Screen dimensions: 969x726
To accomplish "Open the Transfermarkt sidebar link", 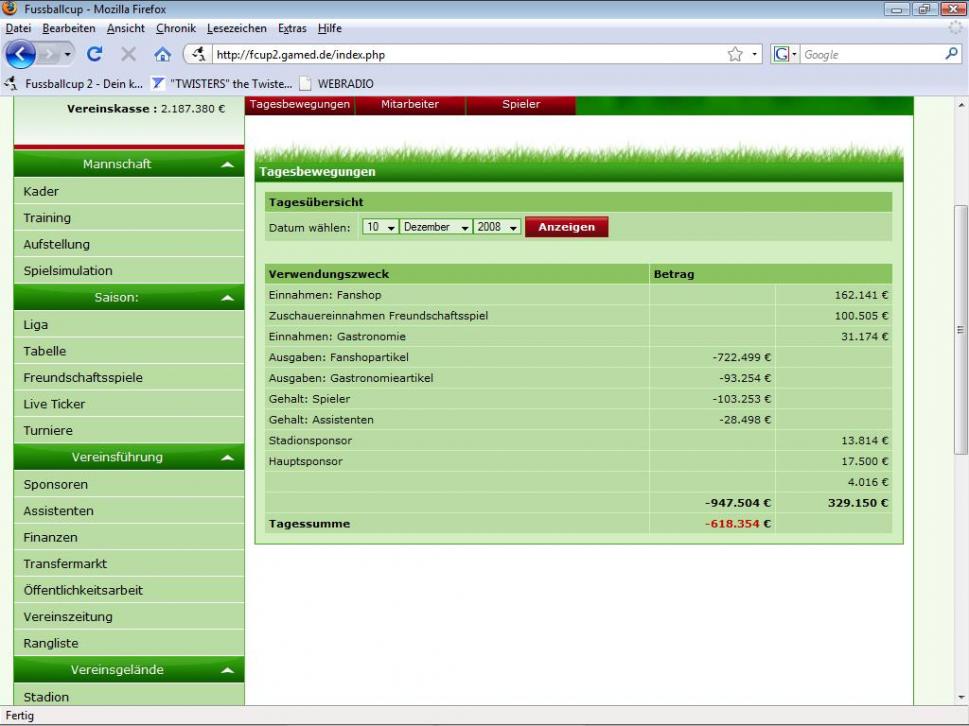I will pos(65,563).
